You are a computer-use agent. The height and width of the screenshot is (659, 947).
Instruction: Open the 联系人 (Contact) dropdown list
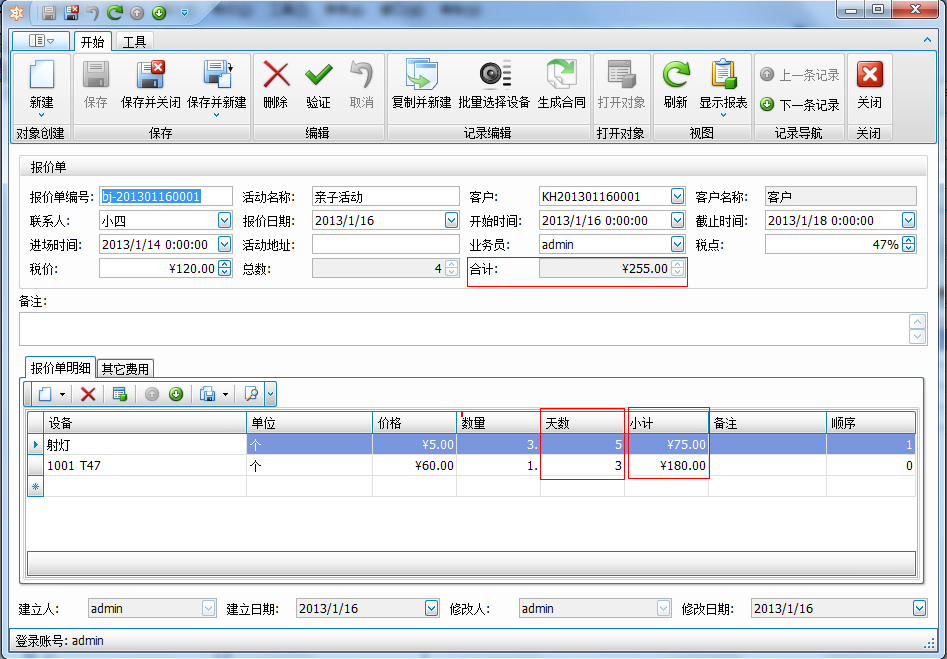coord(224,221)
